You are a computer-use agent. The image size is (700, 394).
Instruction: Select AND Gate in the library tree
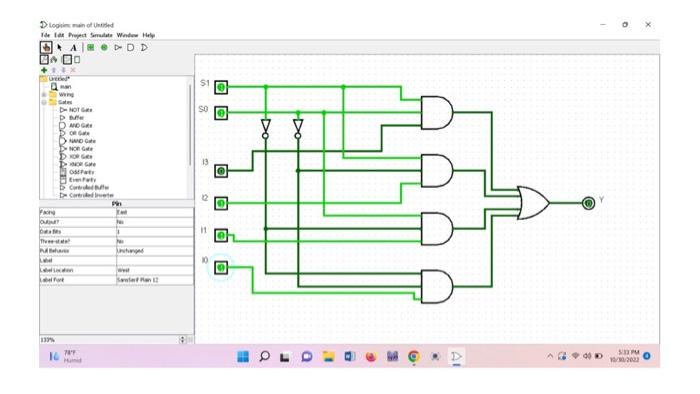click(x=75, y=125)
